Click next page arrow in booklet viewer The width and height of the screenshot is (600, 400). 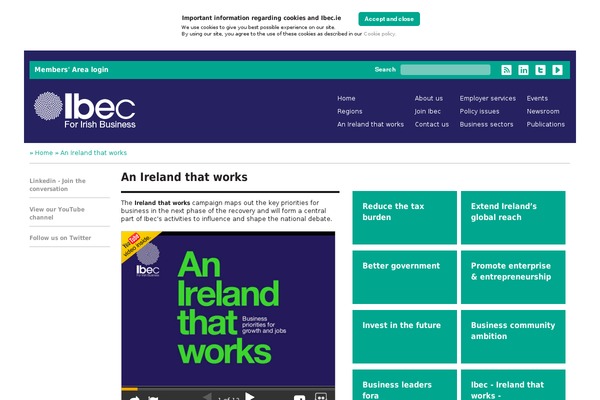[250, 396]
